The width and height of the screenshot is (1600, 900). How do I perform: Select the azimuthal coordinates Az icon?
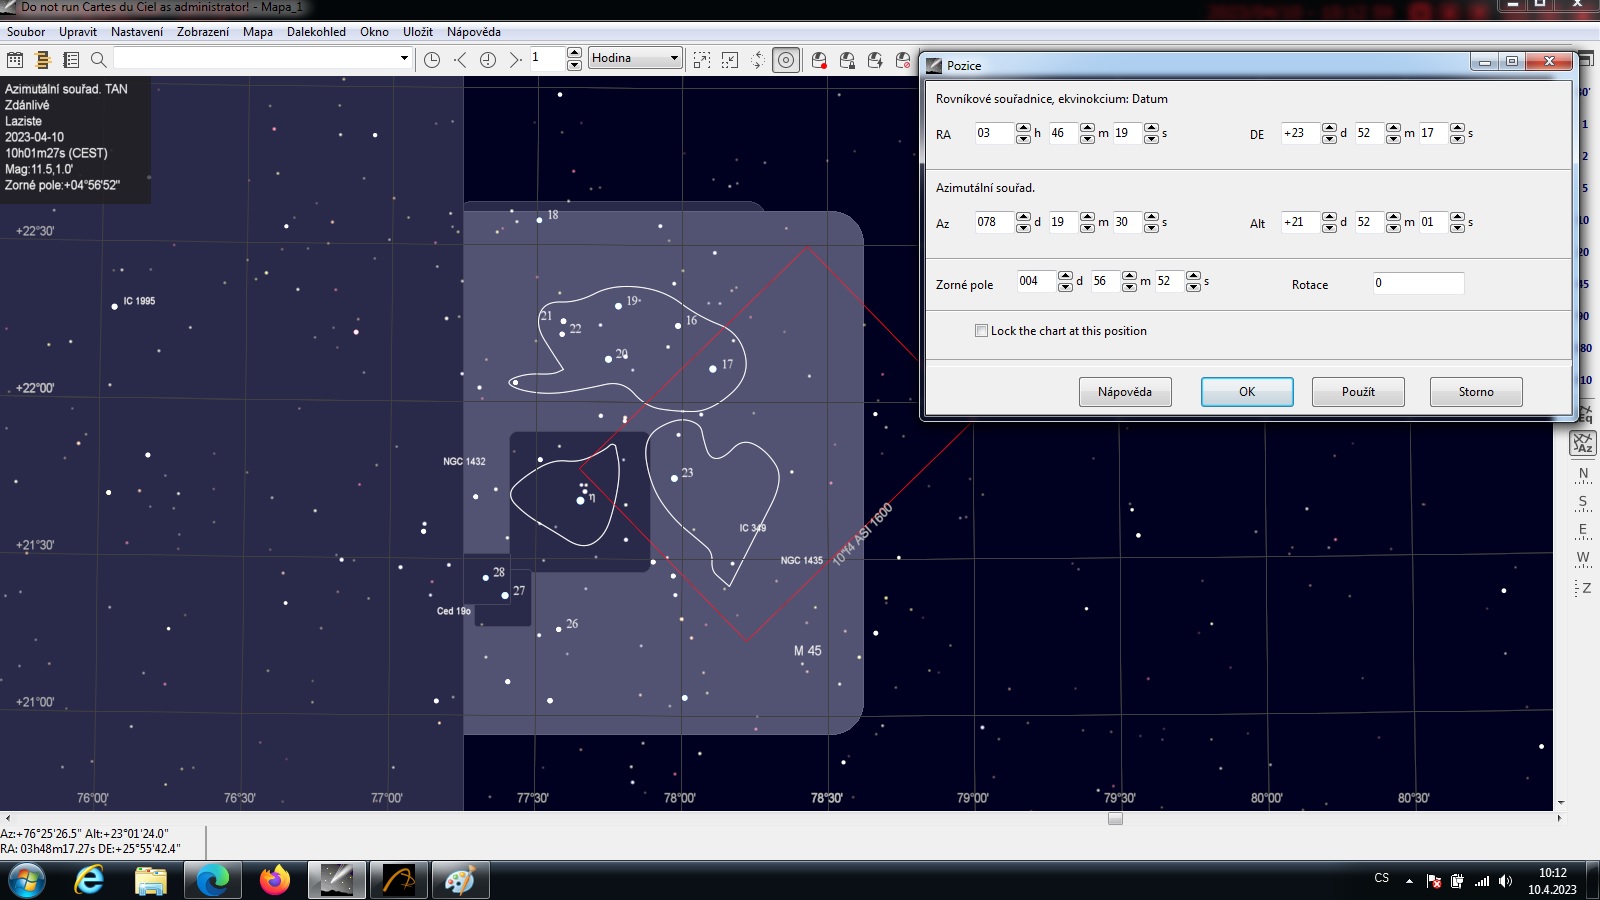click(1583, 443)
